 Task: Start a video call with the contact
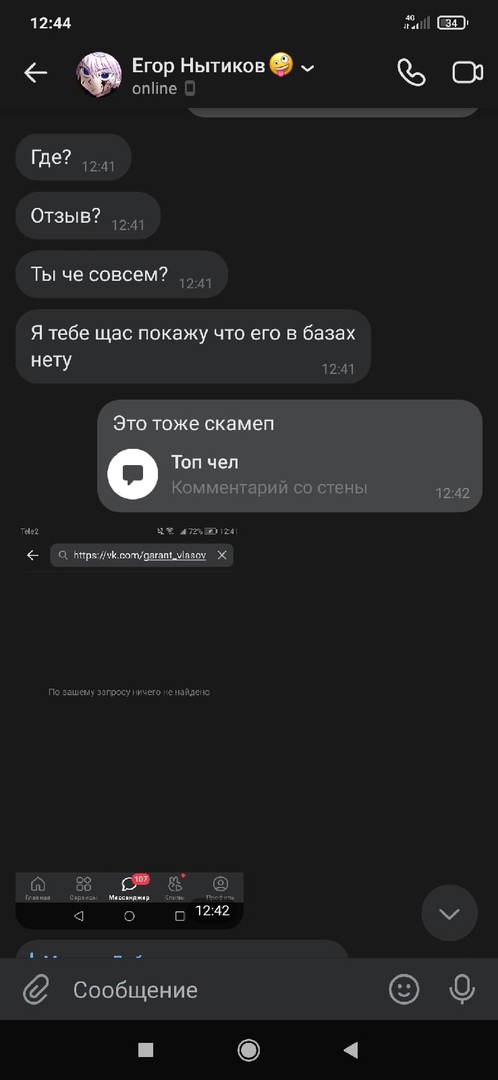coord(468,72)
